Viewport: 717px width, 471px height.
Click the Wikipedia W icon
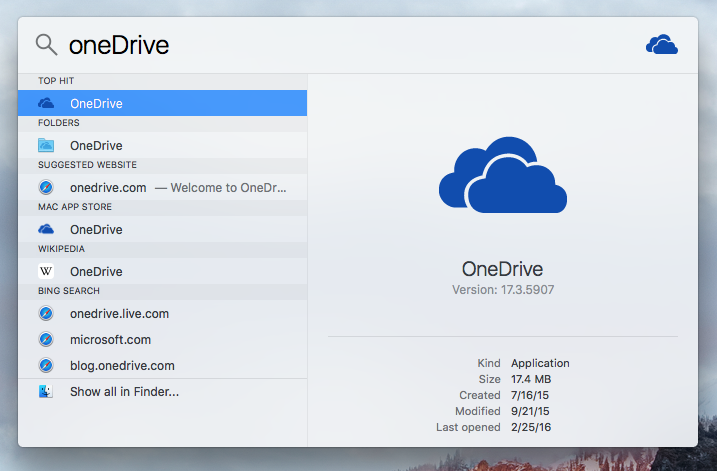[46, 271]
